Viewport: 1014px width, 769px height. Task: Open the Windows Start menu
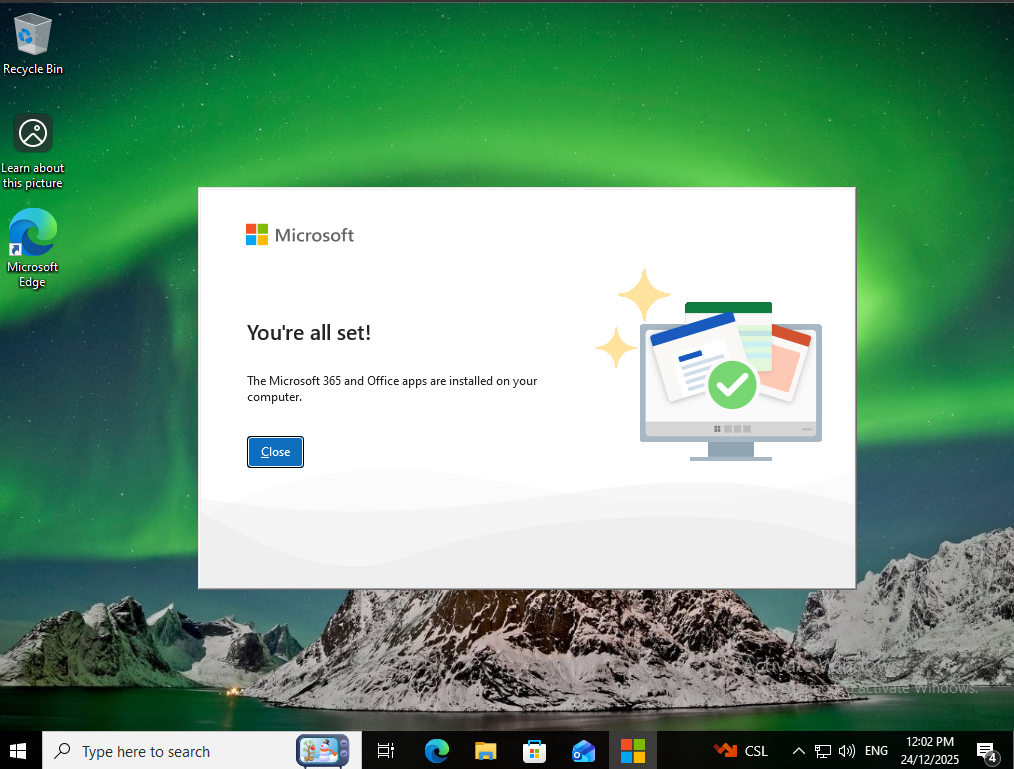pyautogui.click(x=18, y=751)
